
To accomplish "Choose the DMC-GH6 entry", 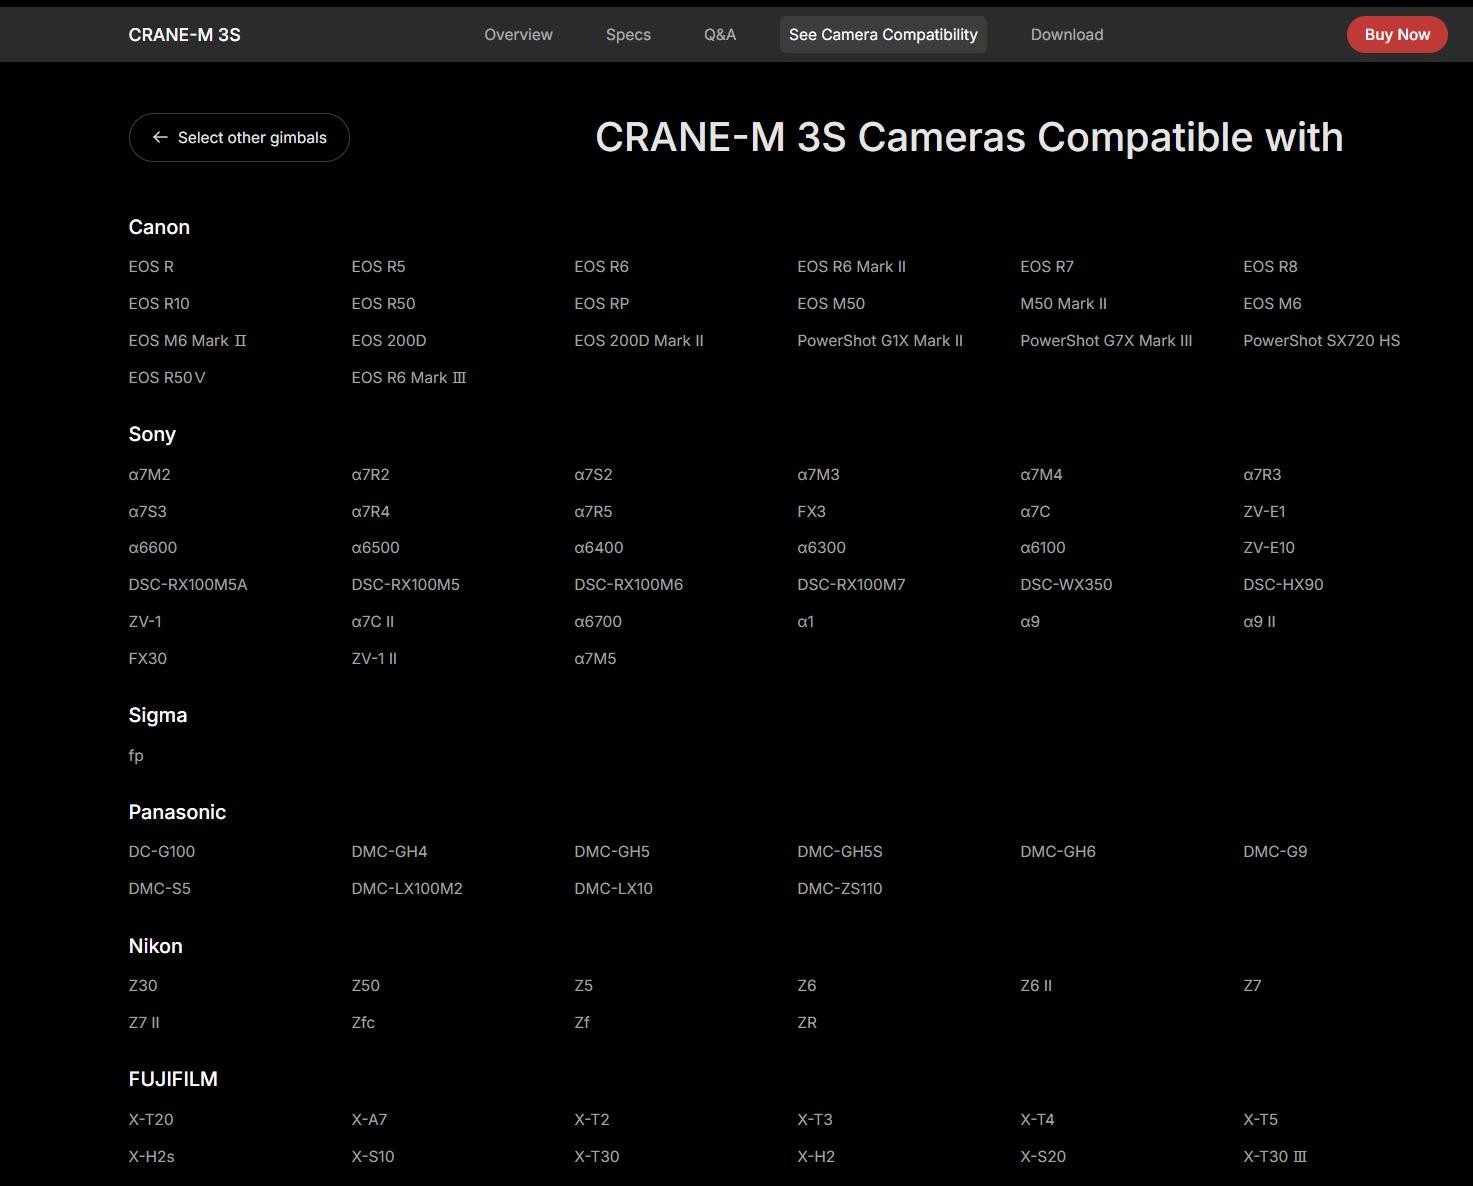I will [x=1057, y=851].
